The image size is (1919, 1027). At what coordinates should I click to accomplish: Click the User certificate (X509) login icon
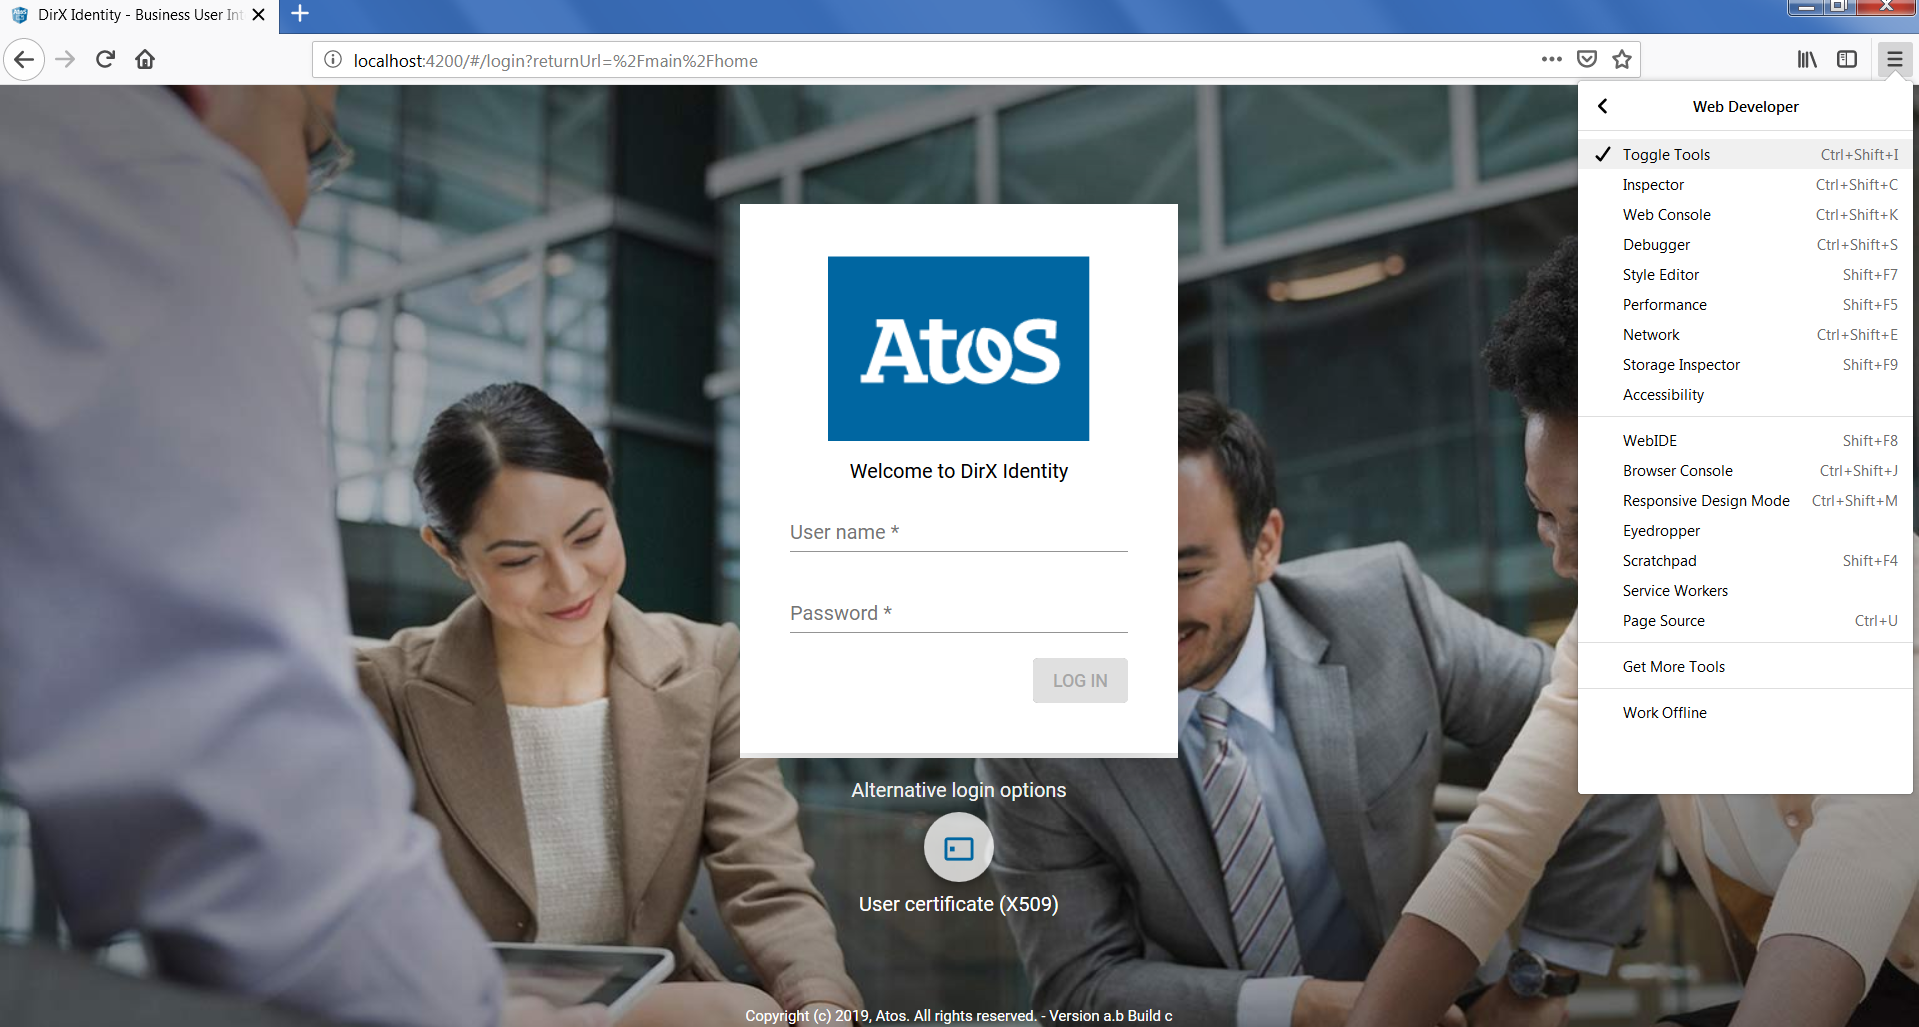958,848
